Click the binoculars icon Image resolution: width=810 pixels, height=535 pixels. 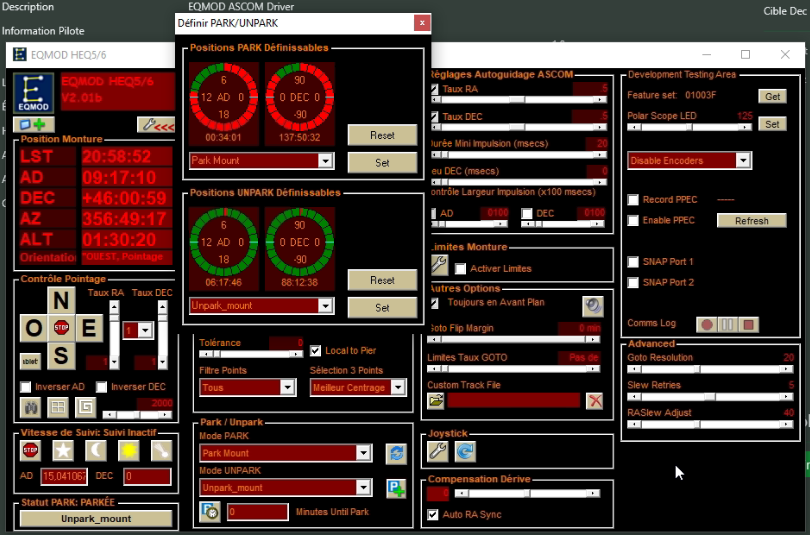pyautogui.click(x=30, y=407)
